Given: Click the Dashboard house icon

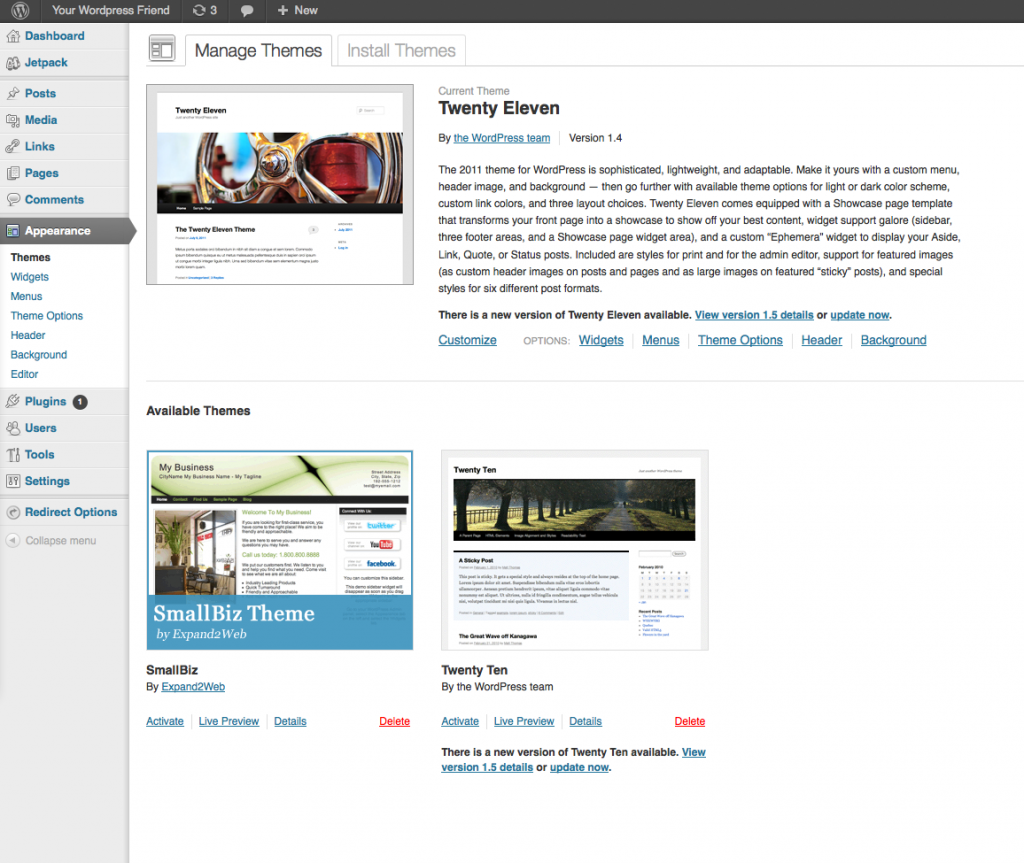Looking at the screenshot, I should (x=13, y=36).
